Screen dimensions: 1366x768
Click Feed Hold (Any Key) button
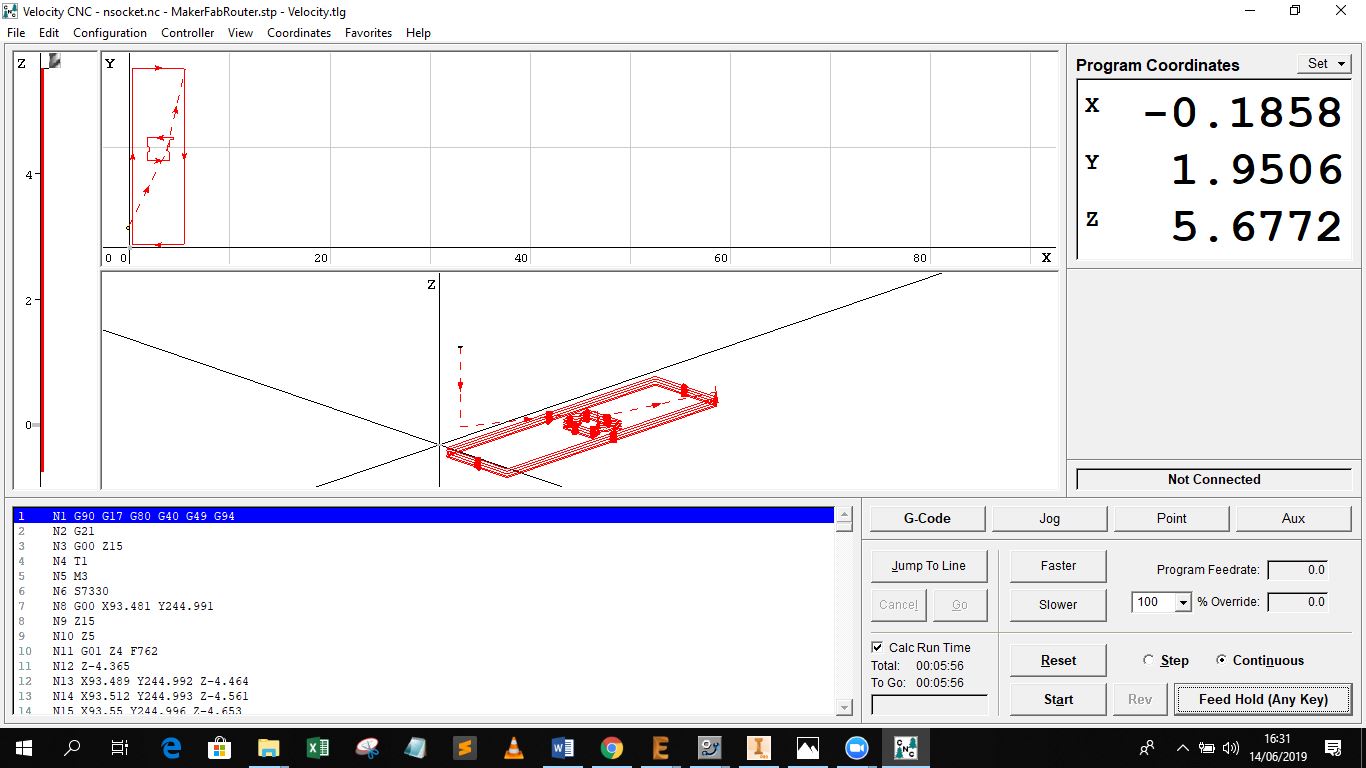(x=1263, y=700)
